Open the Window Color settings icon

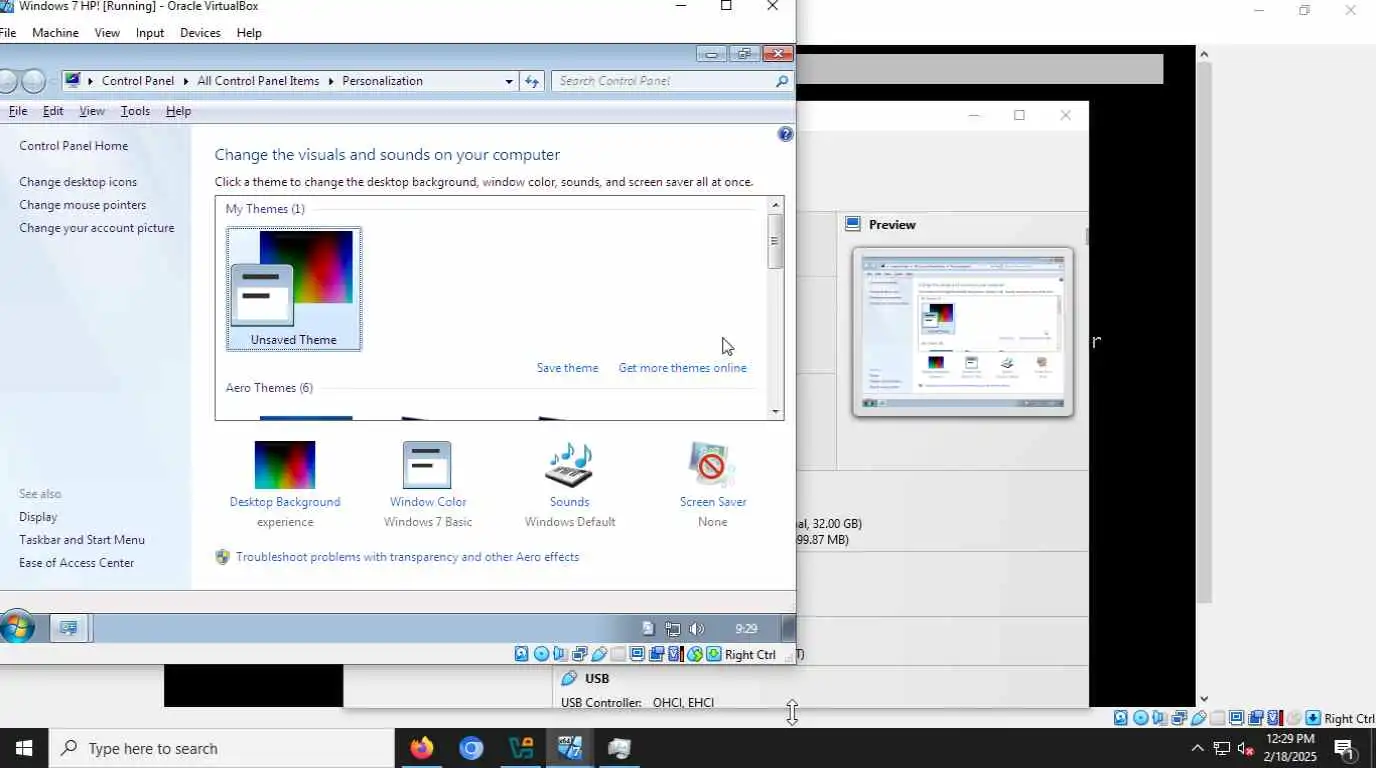[x=427, y=466]
